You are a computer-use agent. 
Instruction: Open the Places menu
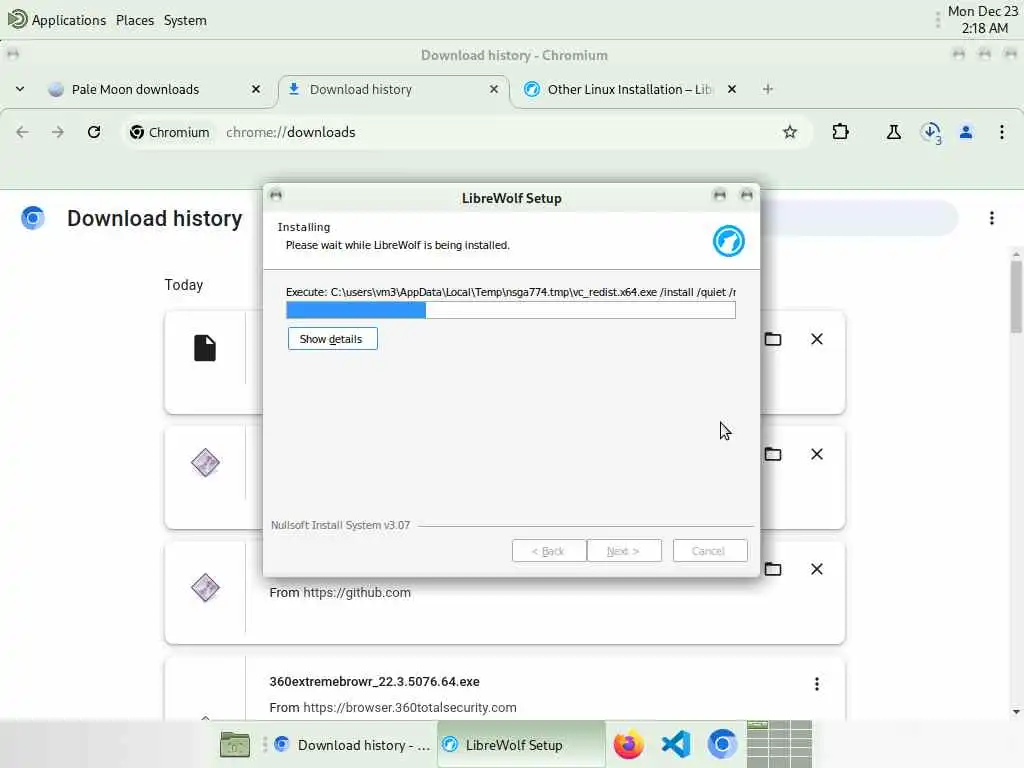click(135, 20)
